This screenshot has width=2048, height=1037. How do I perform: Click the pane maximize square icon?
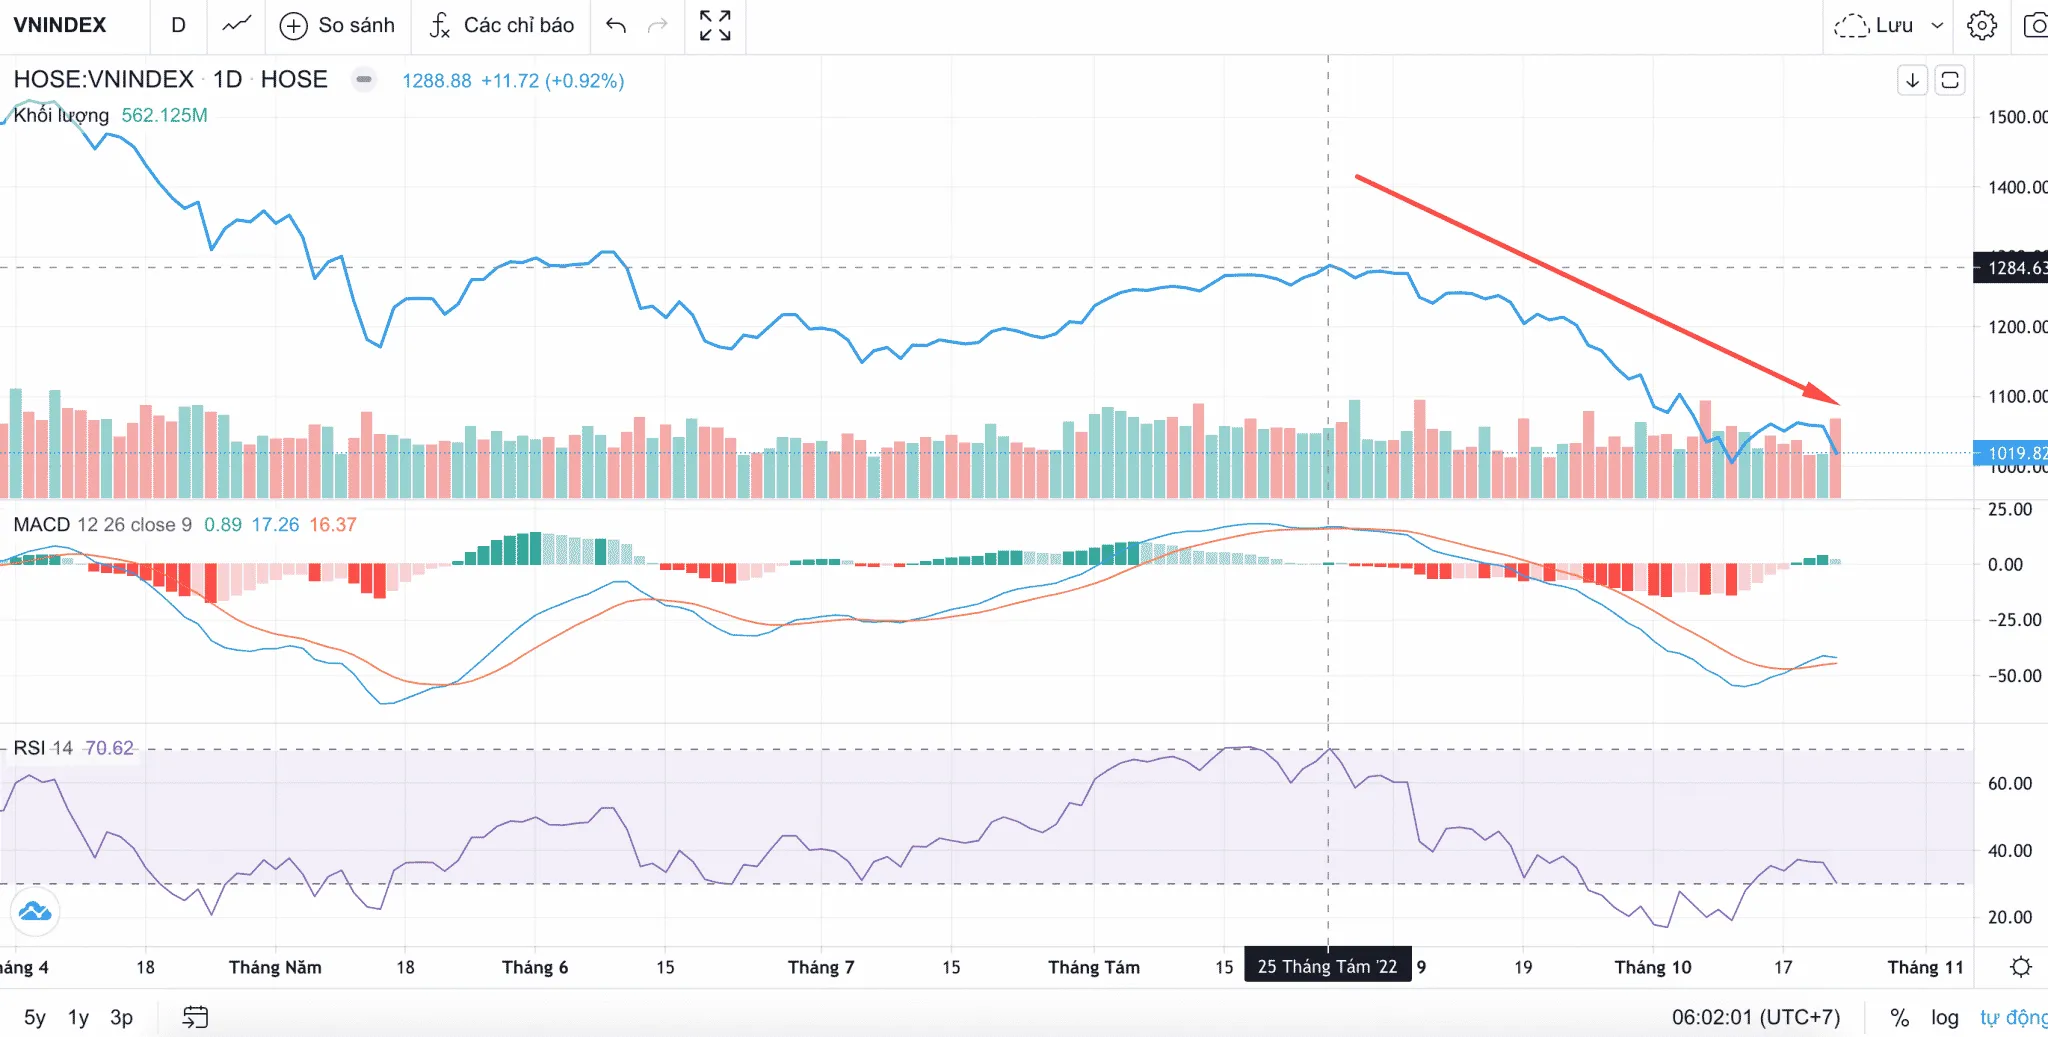pos(1950,80)
